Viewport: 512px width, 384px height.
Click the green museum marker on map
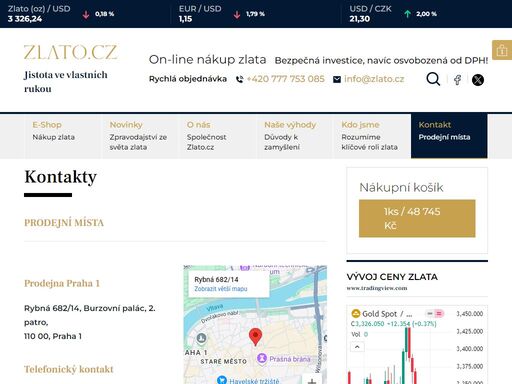point(201,338)
